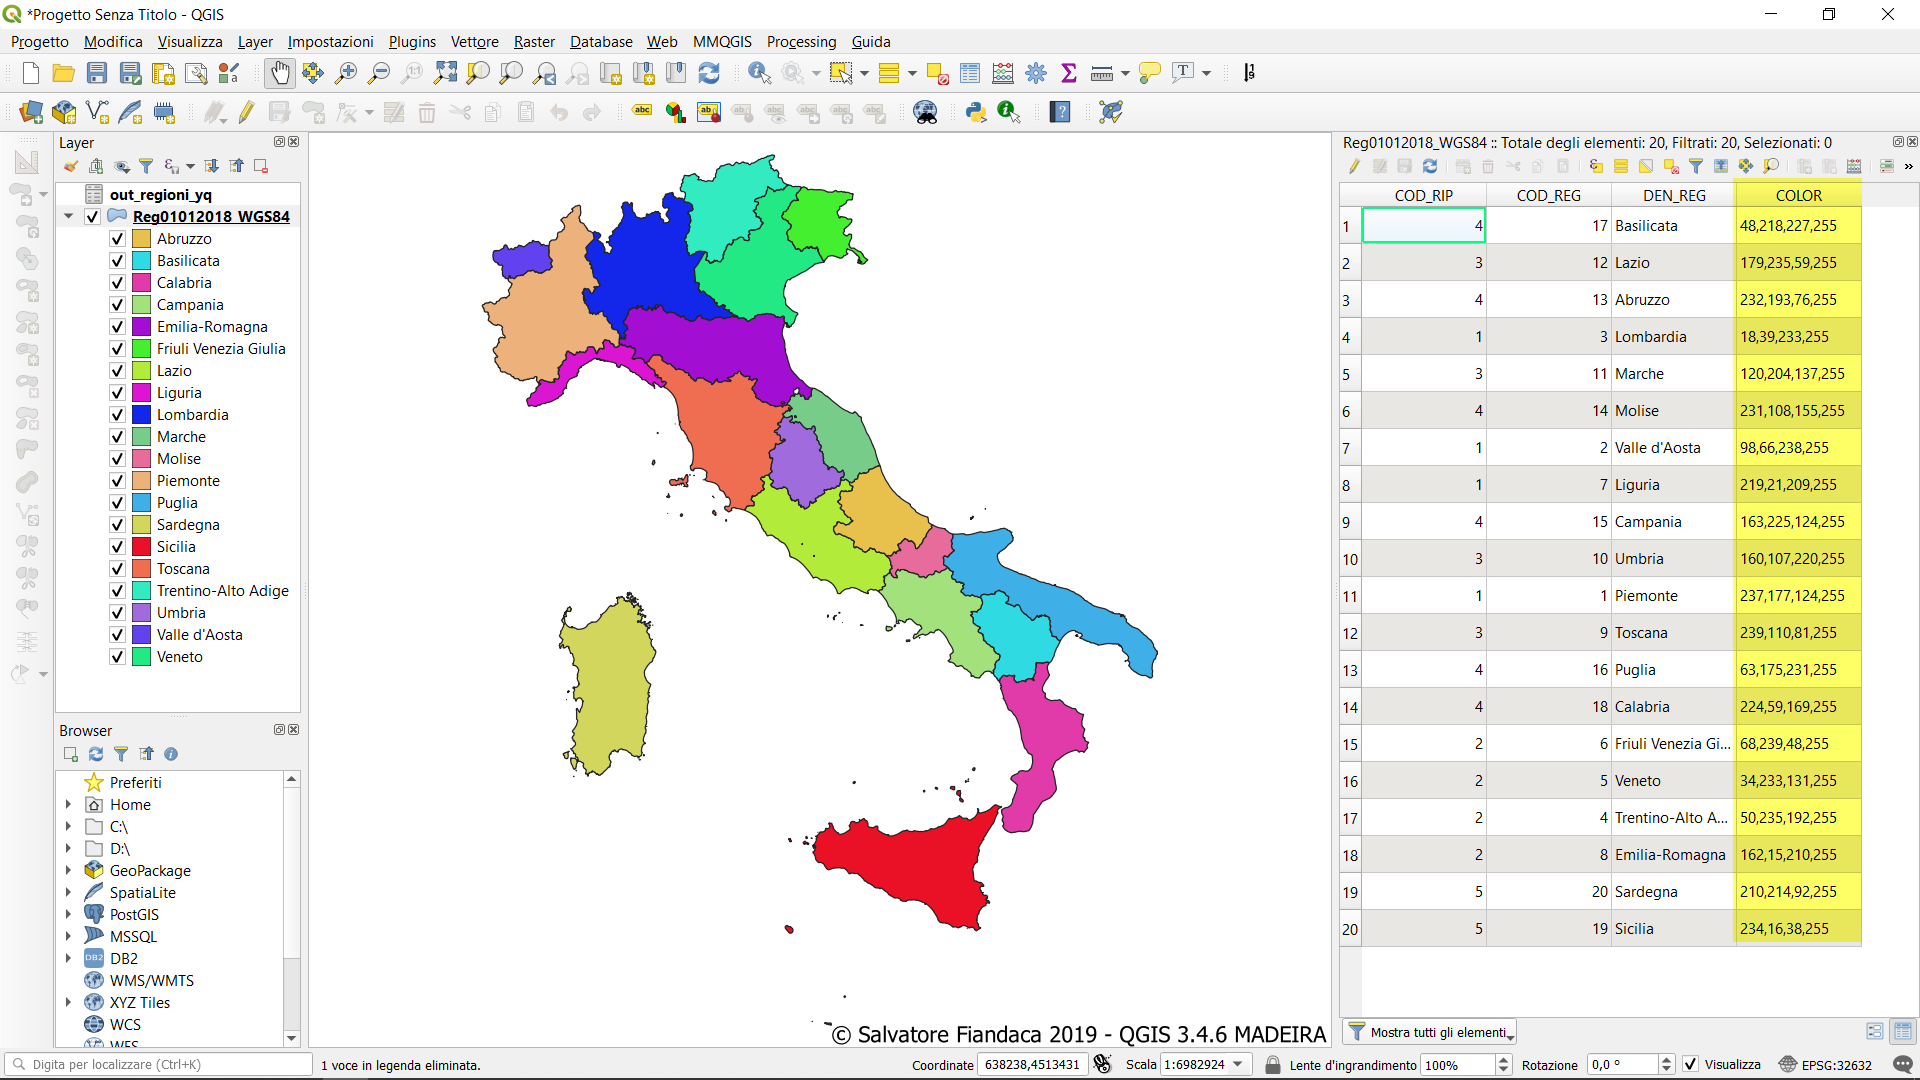Click the Save Project floppy icon
Image resolution: width=1920 pixels, height=1080 pixels.
click(x=97, y=73)
